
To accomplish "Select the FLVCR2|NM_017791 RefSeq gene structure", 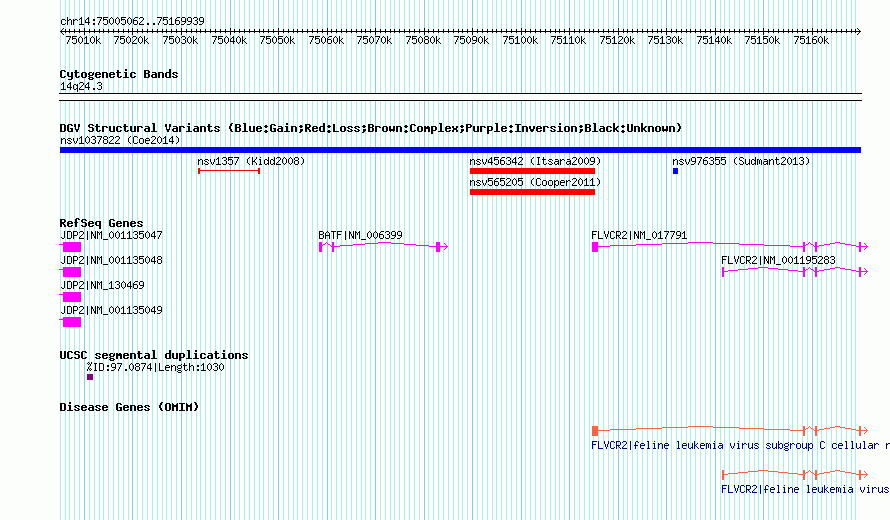I will (x=729, y=246).
